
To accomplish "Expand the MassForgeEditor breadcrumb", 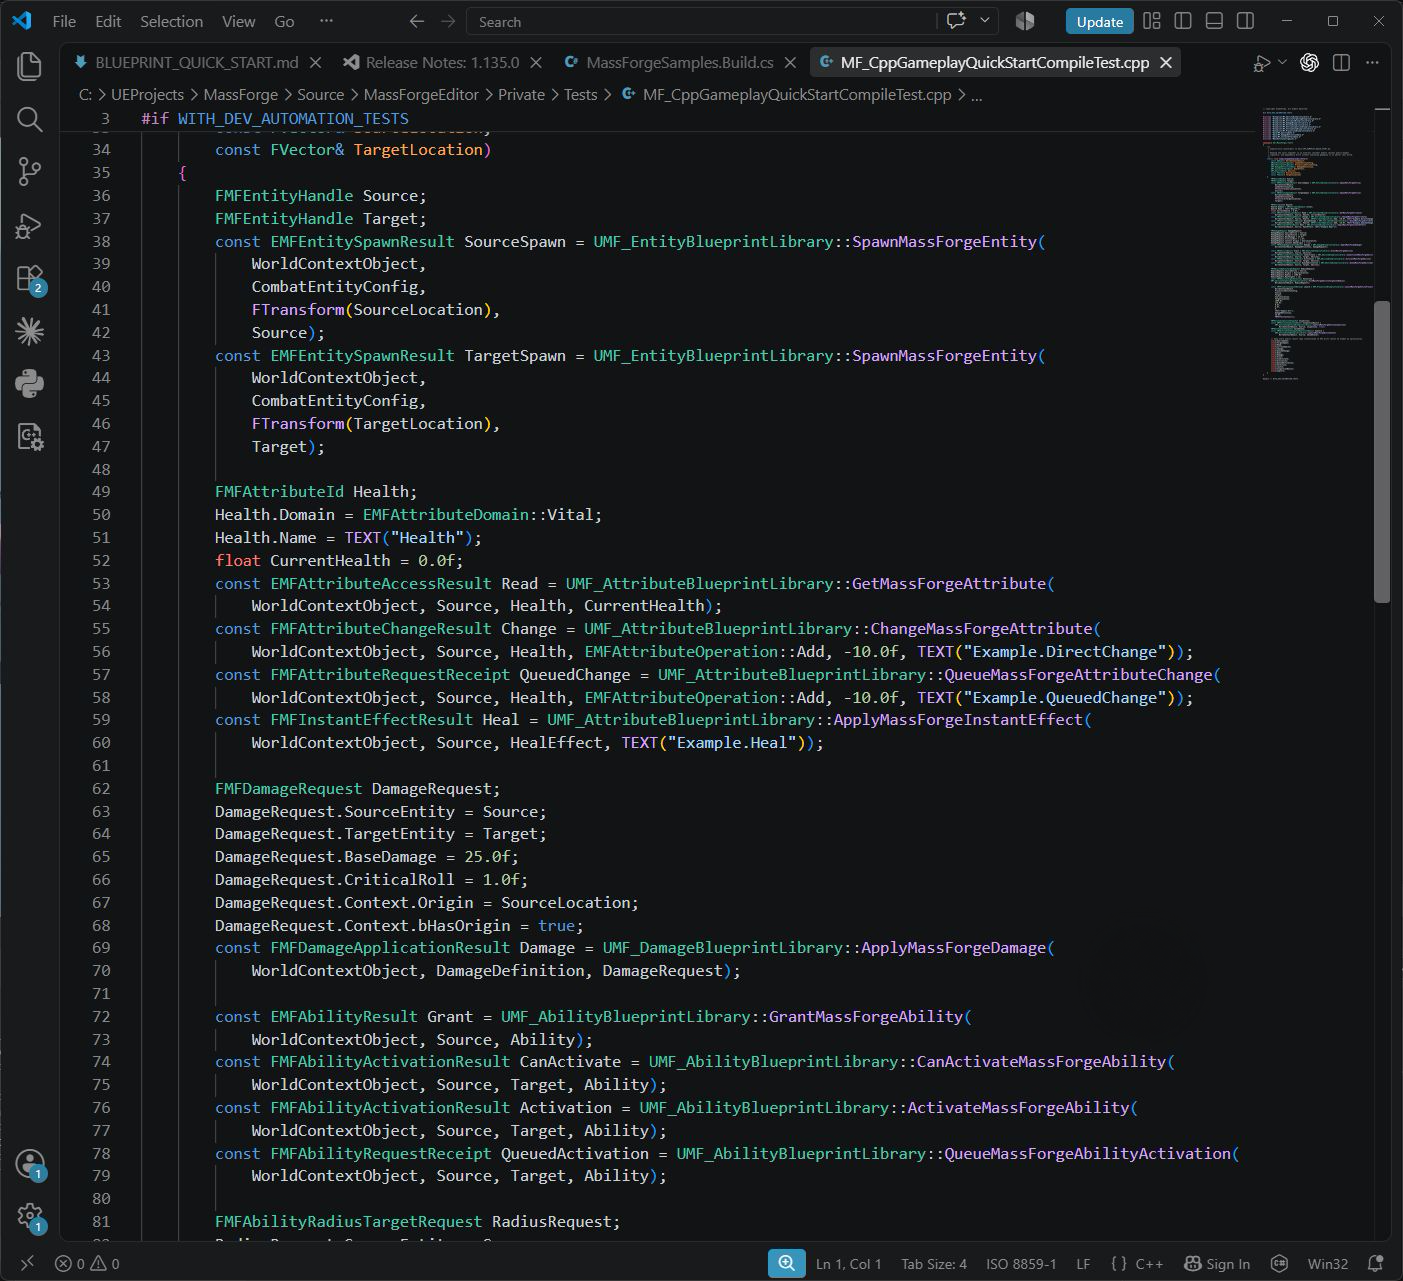I will pos(421,94).
